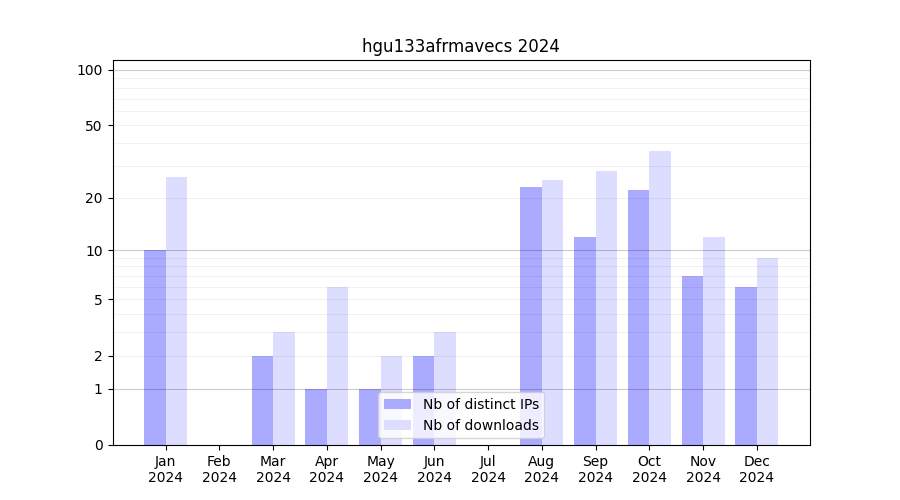This screenshot has height=500, width=900.
Task: Click the 'Nb of distinct IPs' legend swatch
Action: (397, 404)
